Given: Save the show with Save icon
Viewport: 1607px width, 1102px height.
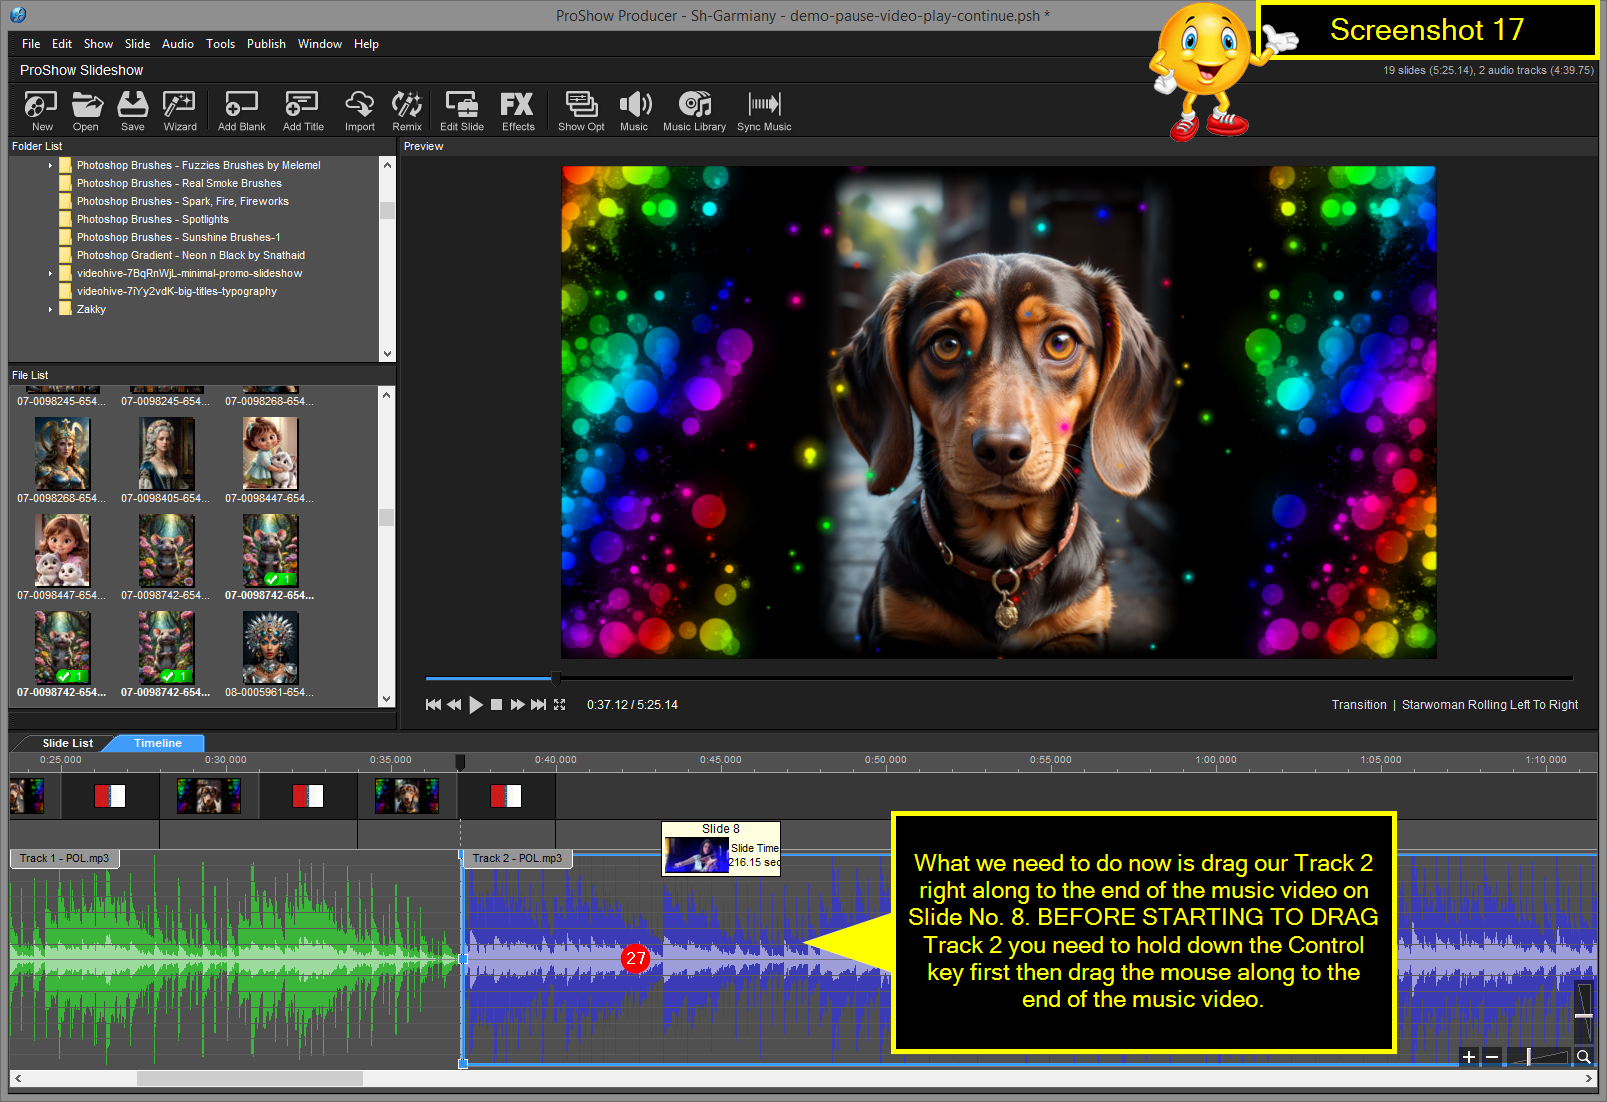Looking at the screenshot, I should tap(133, 110).
